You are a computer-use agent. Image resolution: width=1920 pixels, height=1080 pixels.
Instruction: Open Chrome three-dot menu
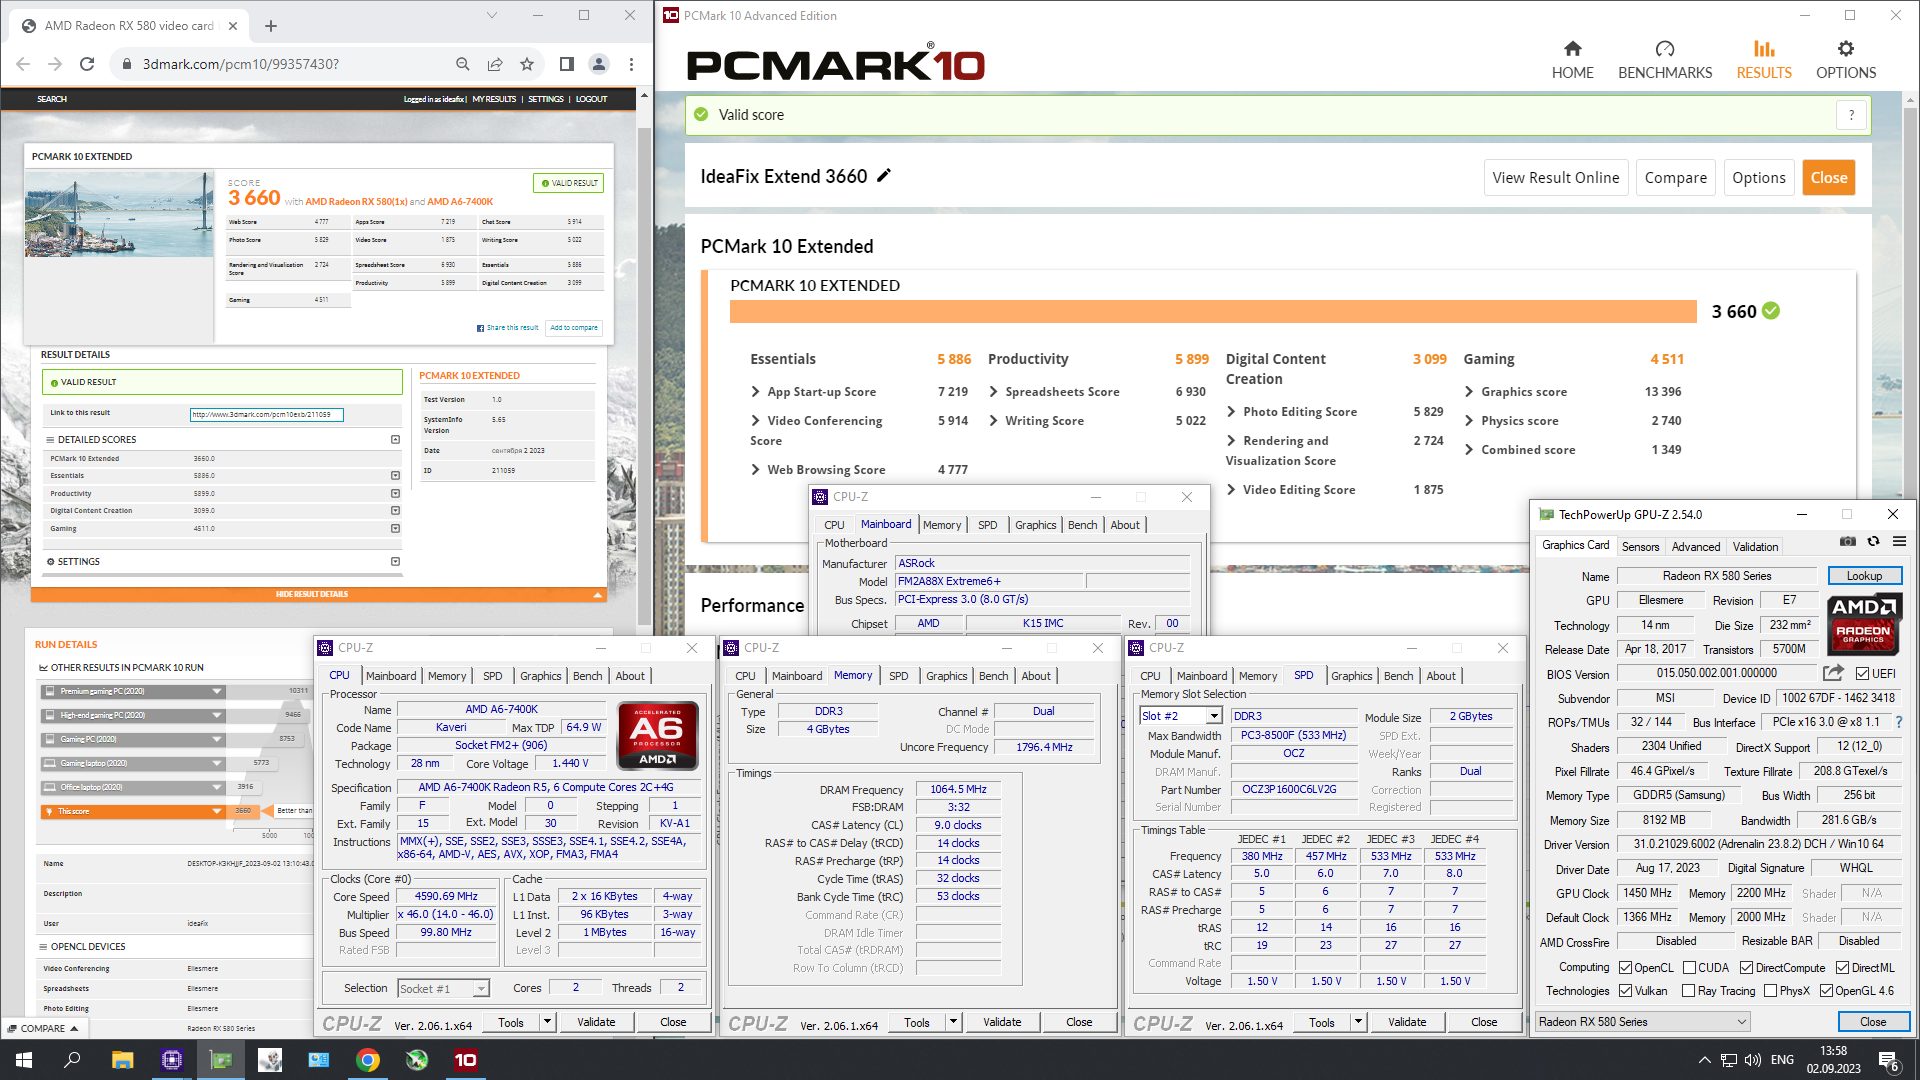point(631,64)
